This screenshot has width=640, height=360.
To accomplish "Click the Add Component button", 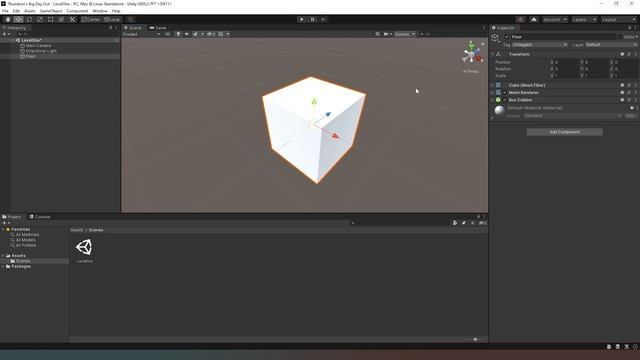I will (x=564, y=132).
